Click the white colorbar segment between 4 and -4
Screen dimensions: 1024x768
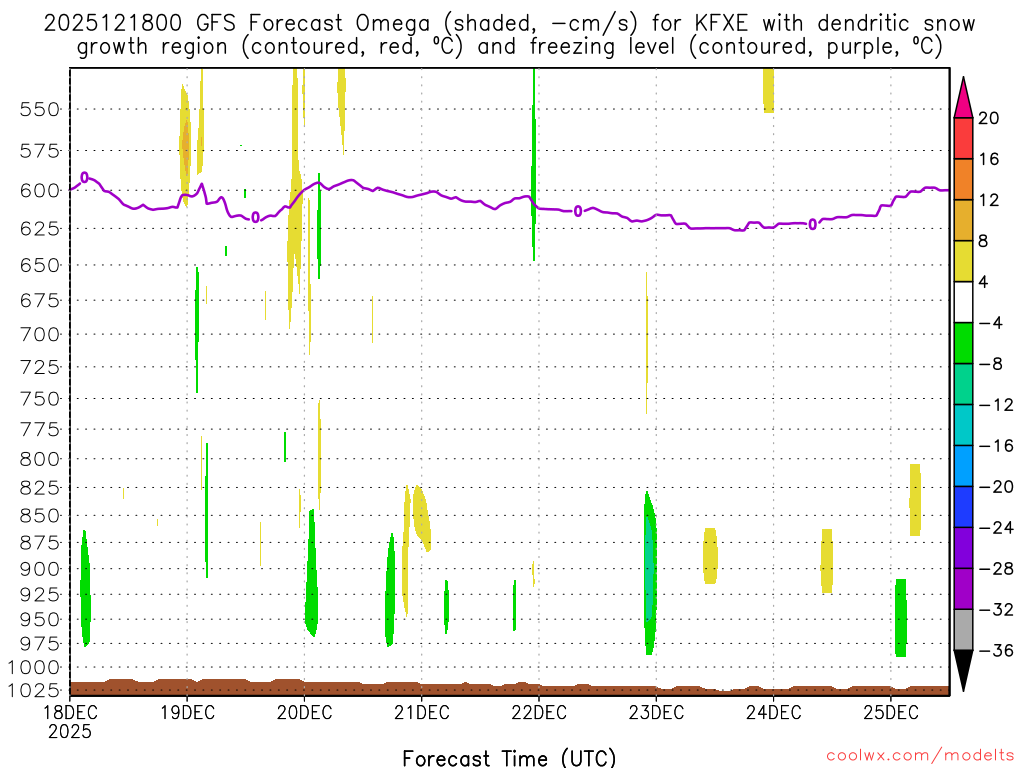point(963,302)
